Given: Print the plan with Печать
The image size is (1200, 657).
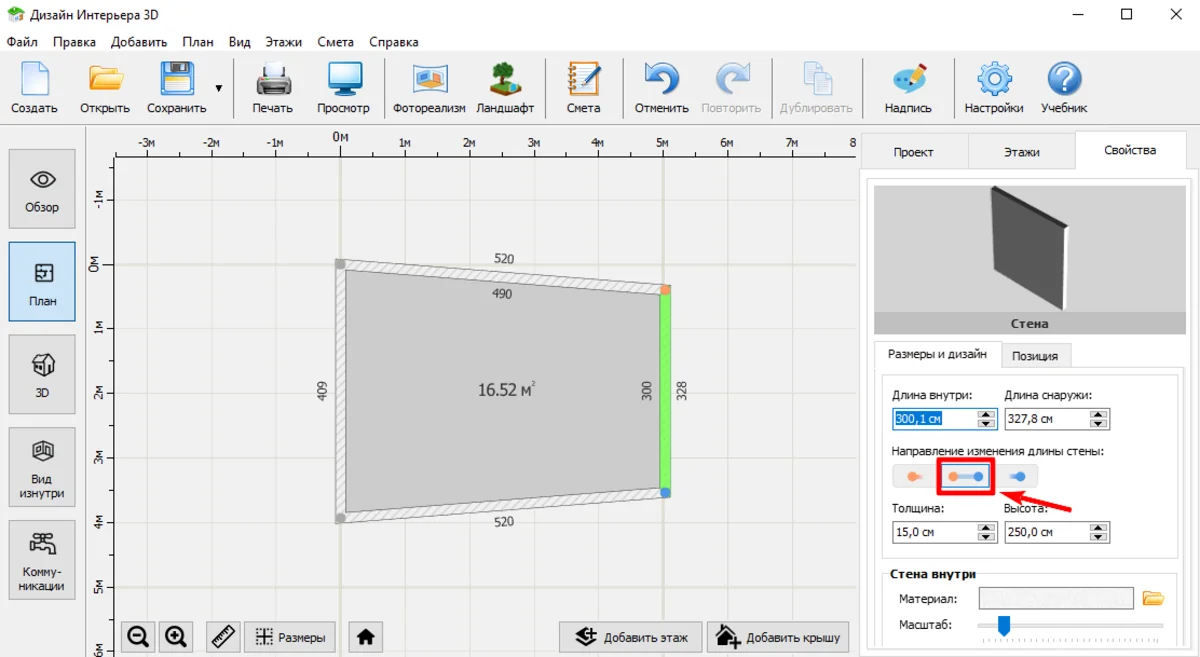Looking at the screenshot, I should tap(273, 88).
